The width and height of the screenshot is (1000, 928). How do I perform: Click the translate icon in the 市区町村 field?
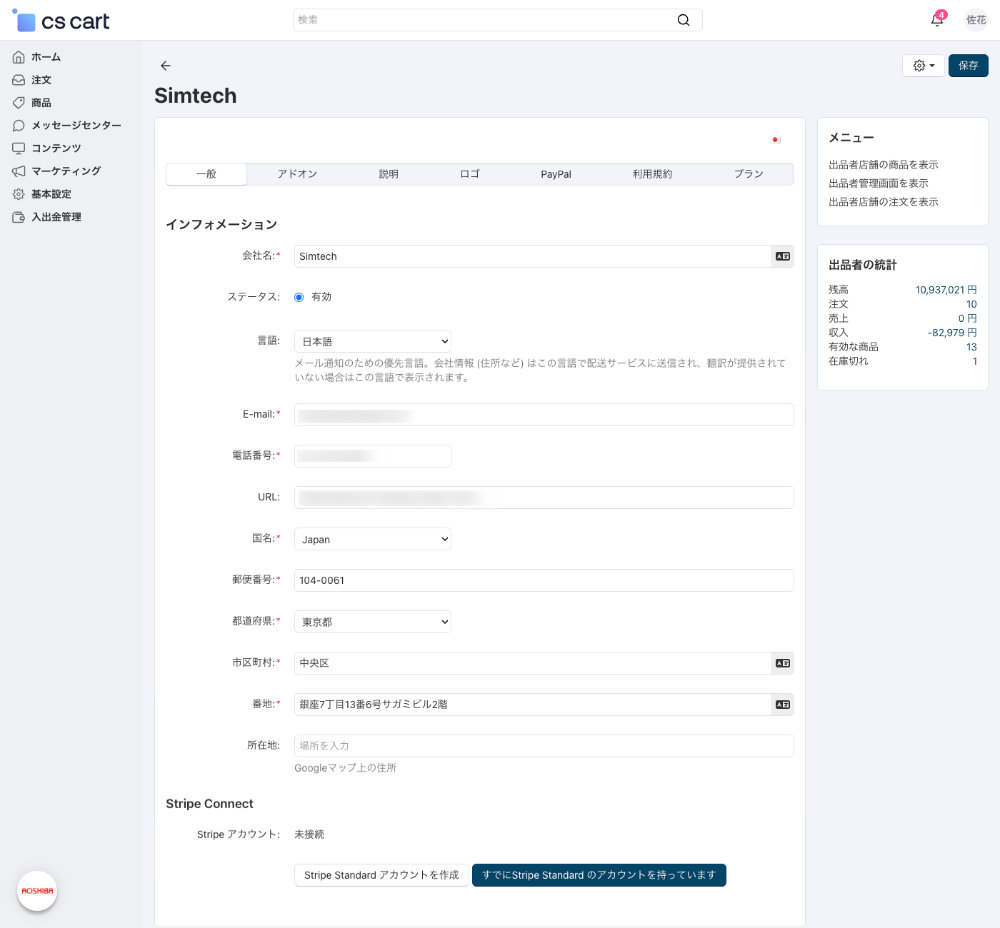coord(782,663)
